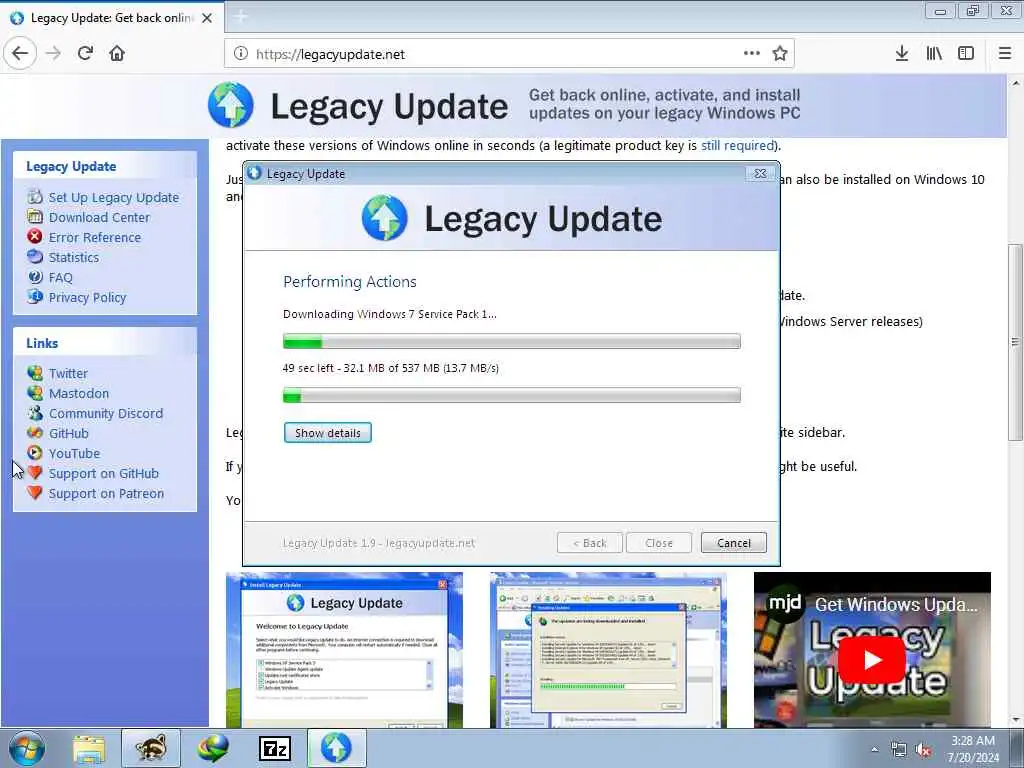Image resolution: width=1024 pixels, height=768 pixels.
Task: Open the 7-Zip taskbar icon
Action: click(x=275, y=749)
